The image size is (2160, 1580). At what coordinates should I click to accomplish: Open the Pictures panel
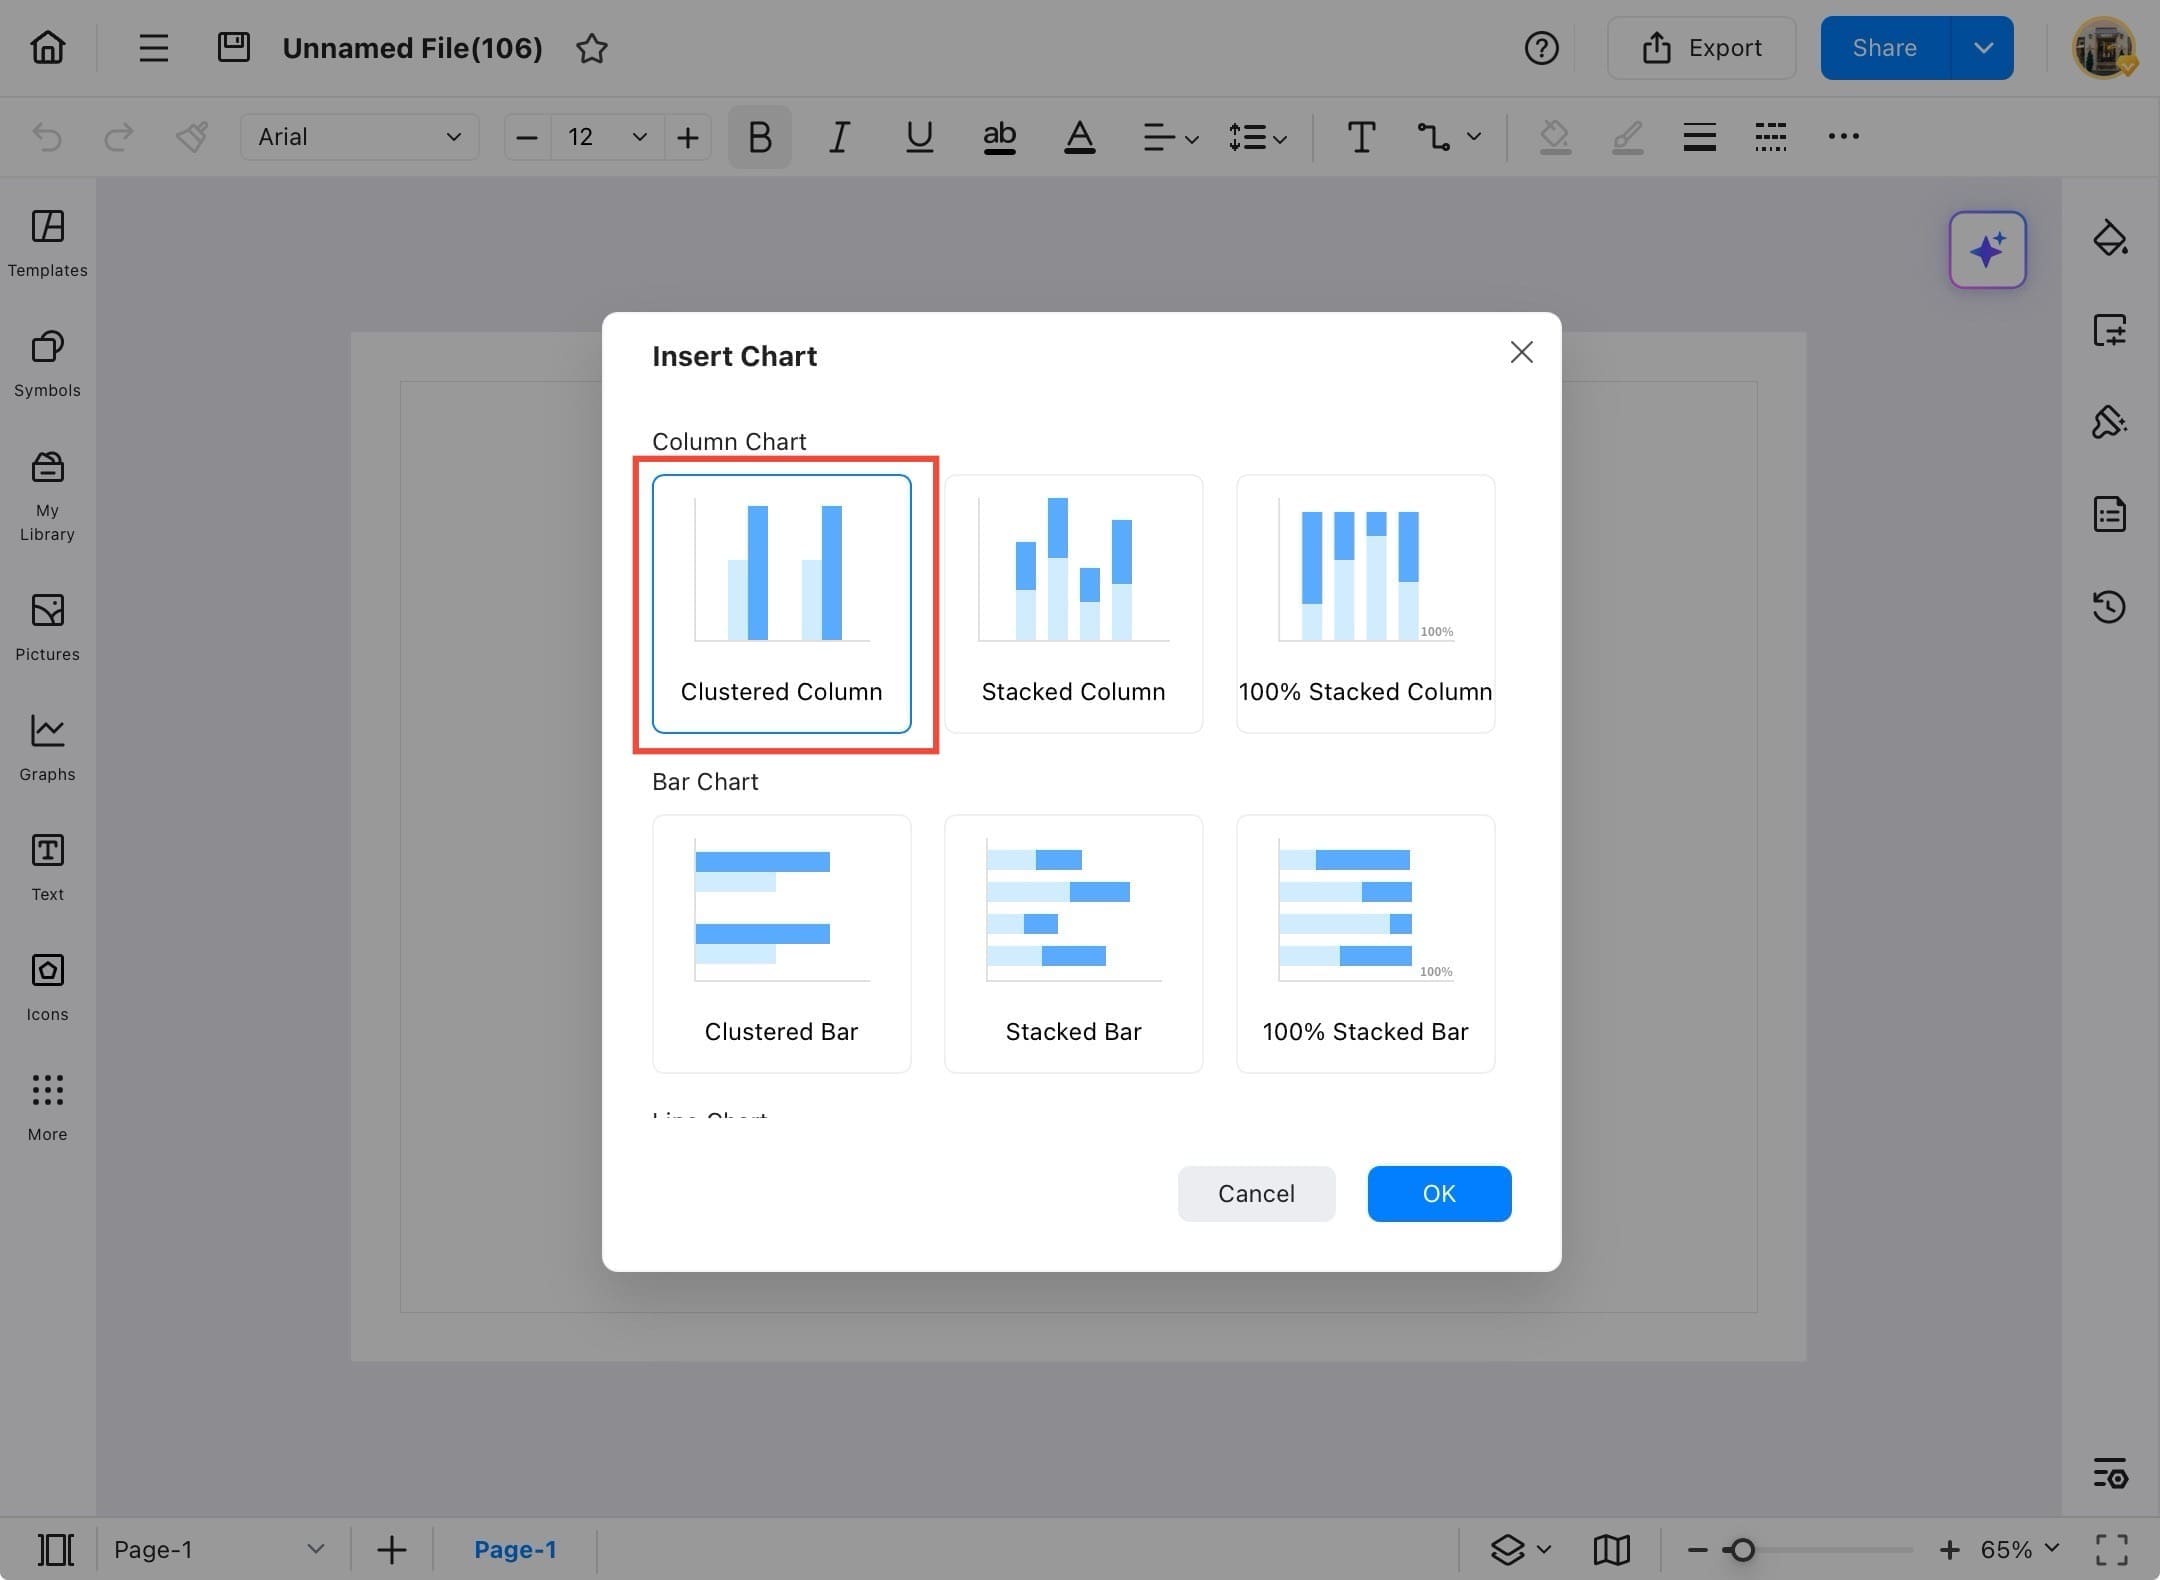tap(46, 625)
